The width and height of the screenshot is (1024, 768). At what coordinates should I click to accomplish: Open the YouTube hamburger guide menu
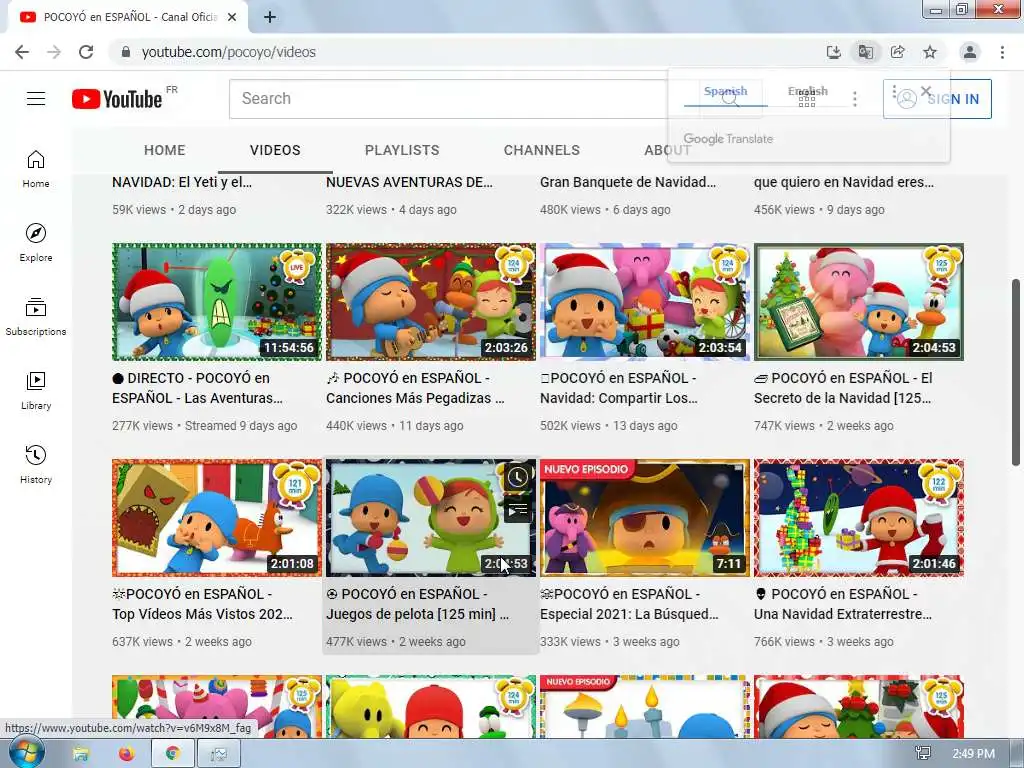tap(36, 99)
